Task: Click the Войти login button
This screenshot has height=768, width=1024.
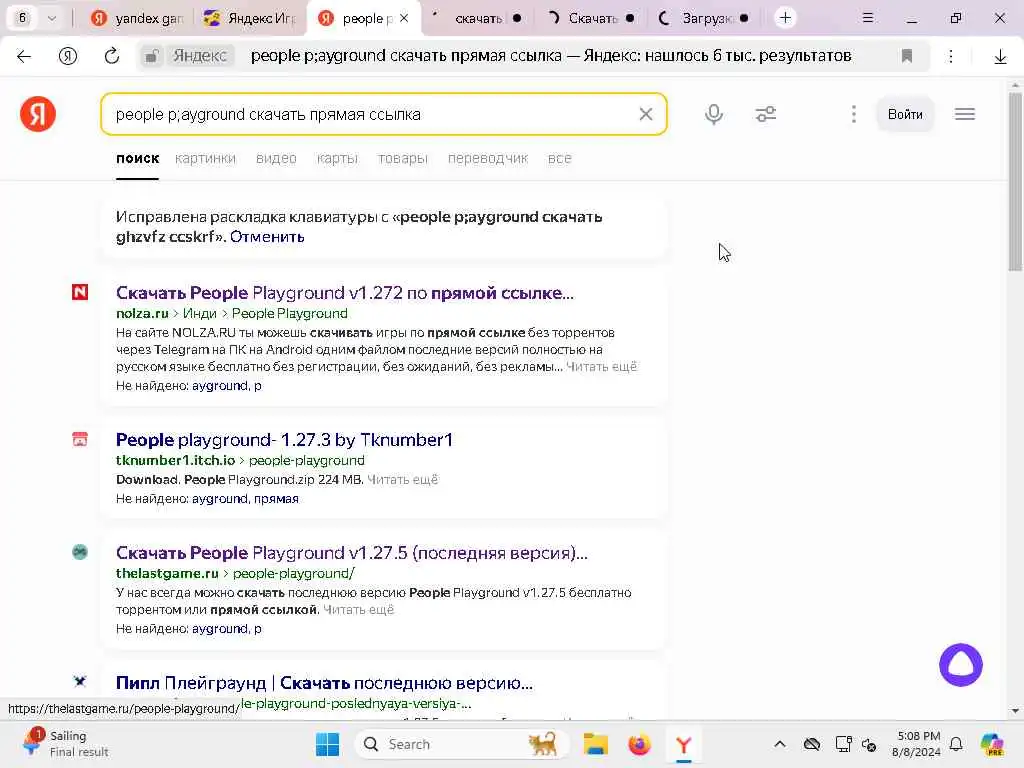Action: coord(904,114)
